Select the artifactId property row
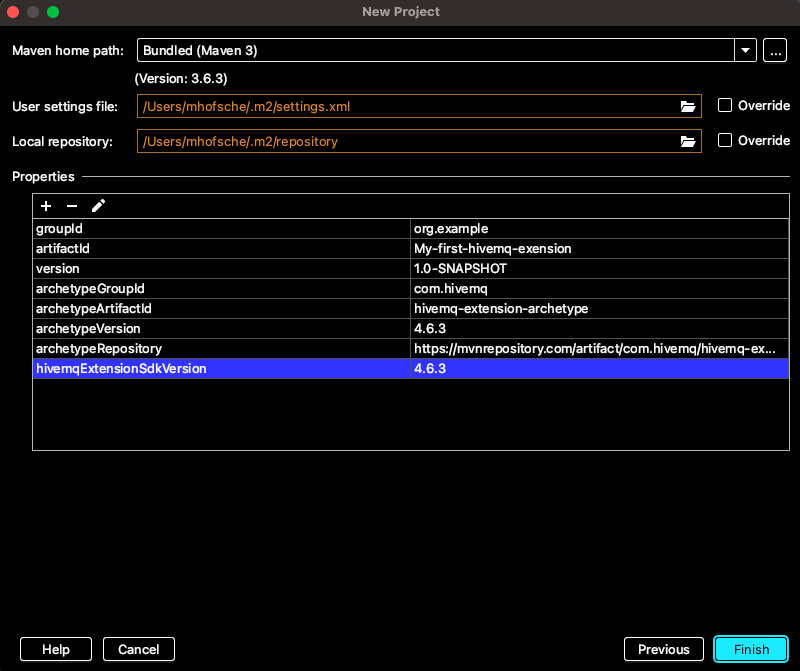This screenshot has height=671, width=800. point(222,248)
